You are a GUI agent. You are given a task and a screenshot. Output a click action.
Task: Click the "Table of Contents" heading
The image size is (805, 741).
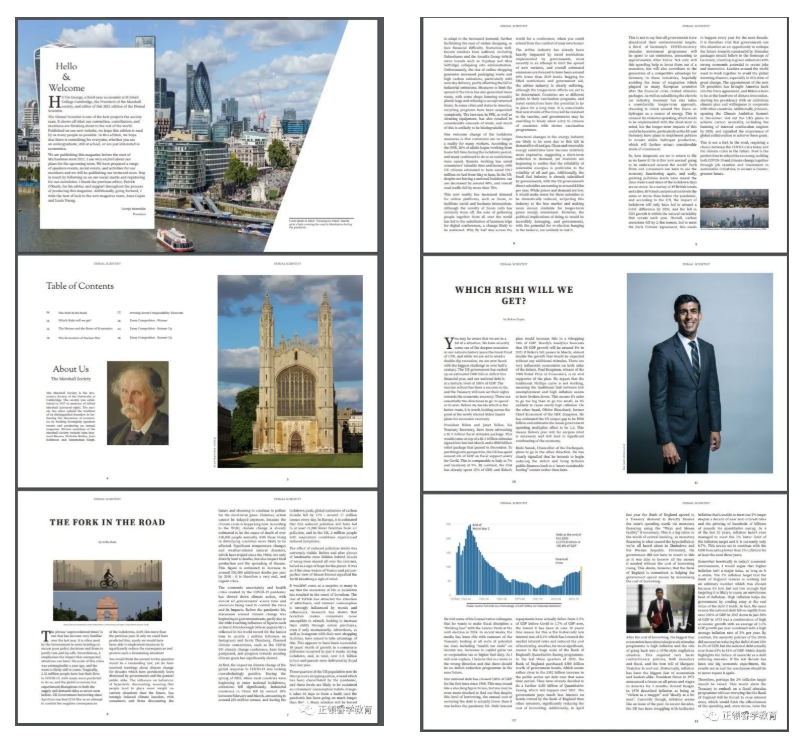[x=80, y=286]
